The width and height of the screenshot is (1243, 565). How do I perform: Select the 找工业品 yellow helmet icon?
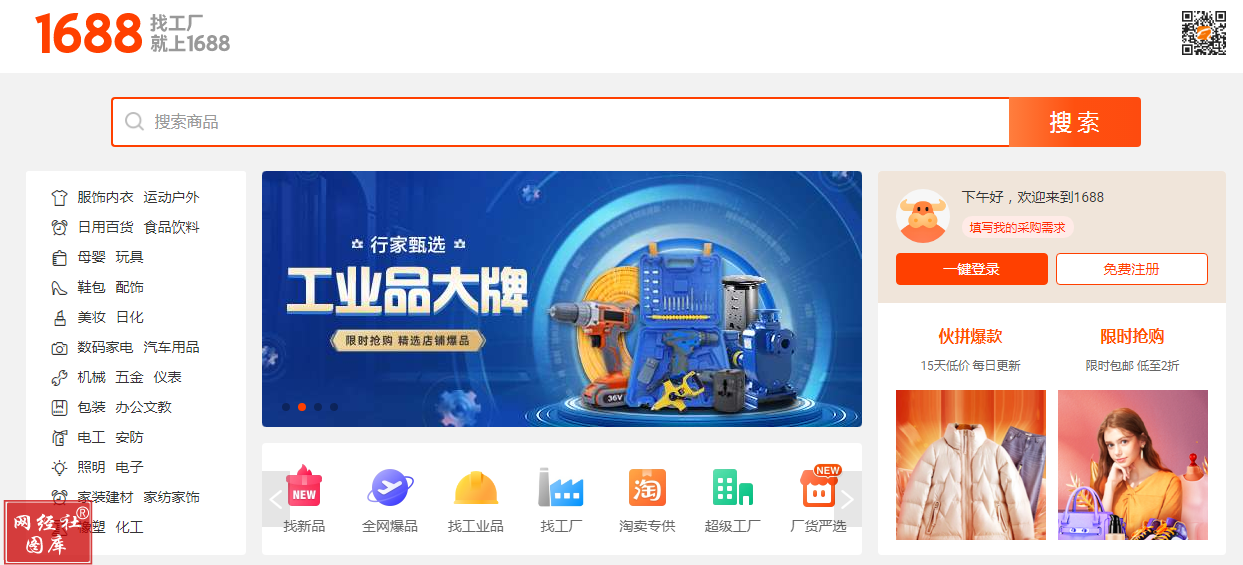(476, 488)
